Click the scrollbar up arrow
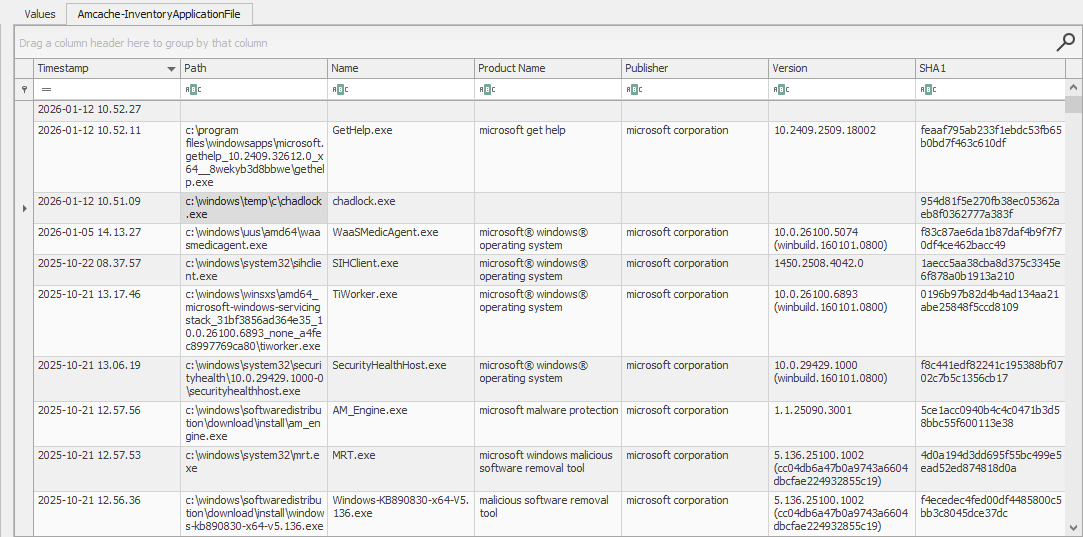 coord(1073,88)
